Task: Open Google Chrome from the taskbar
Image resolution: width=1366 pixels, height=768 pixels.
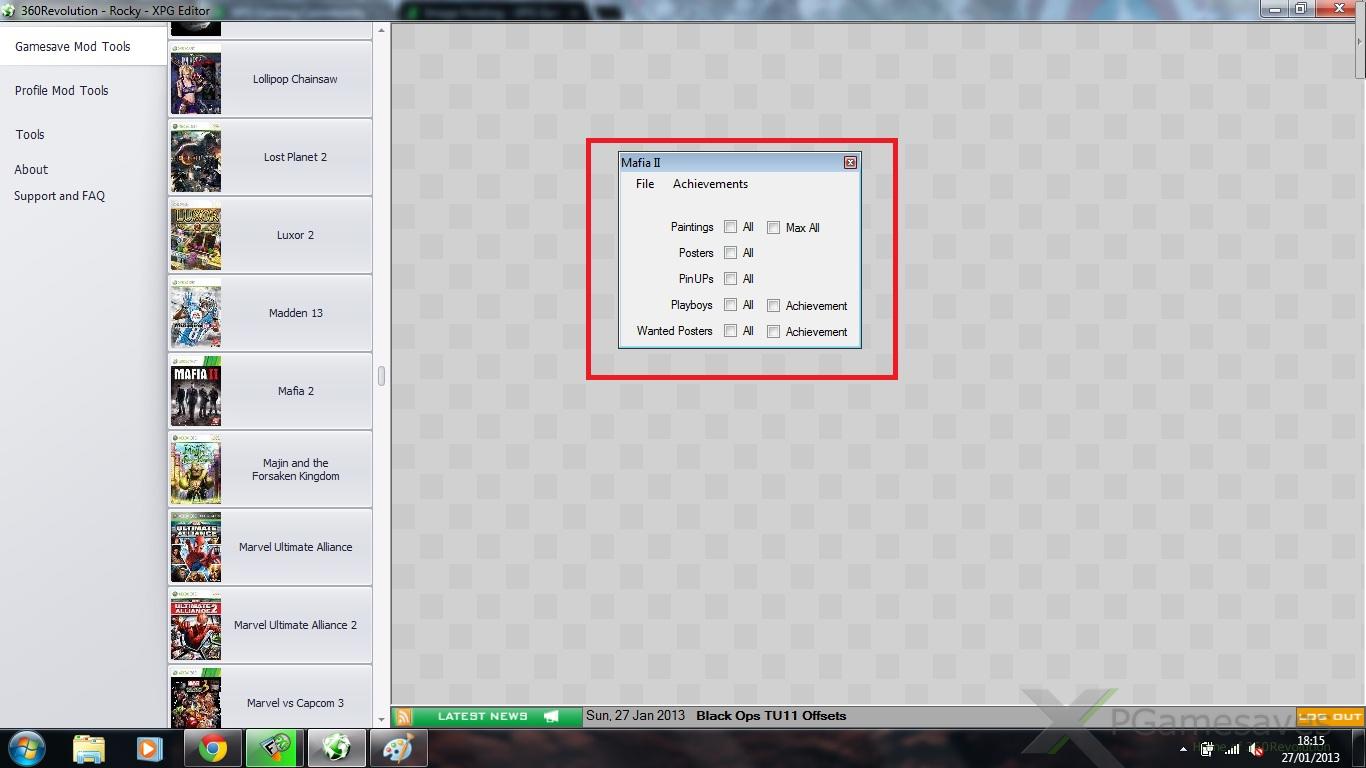Action: (x=212, y=748)
